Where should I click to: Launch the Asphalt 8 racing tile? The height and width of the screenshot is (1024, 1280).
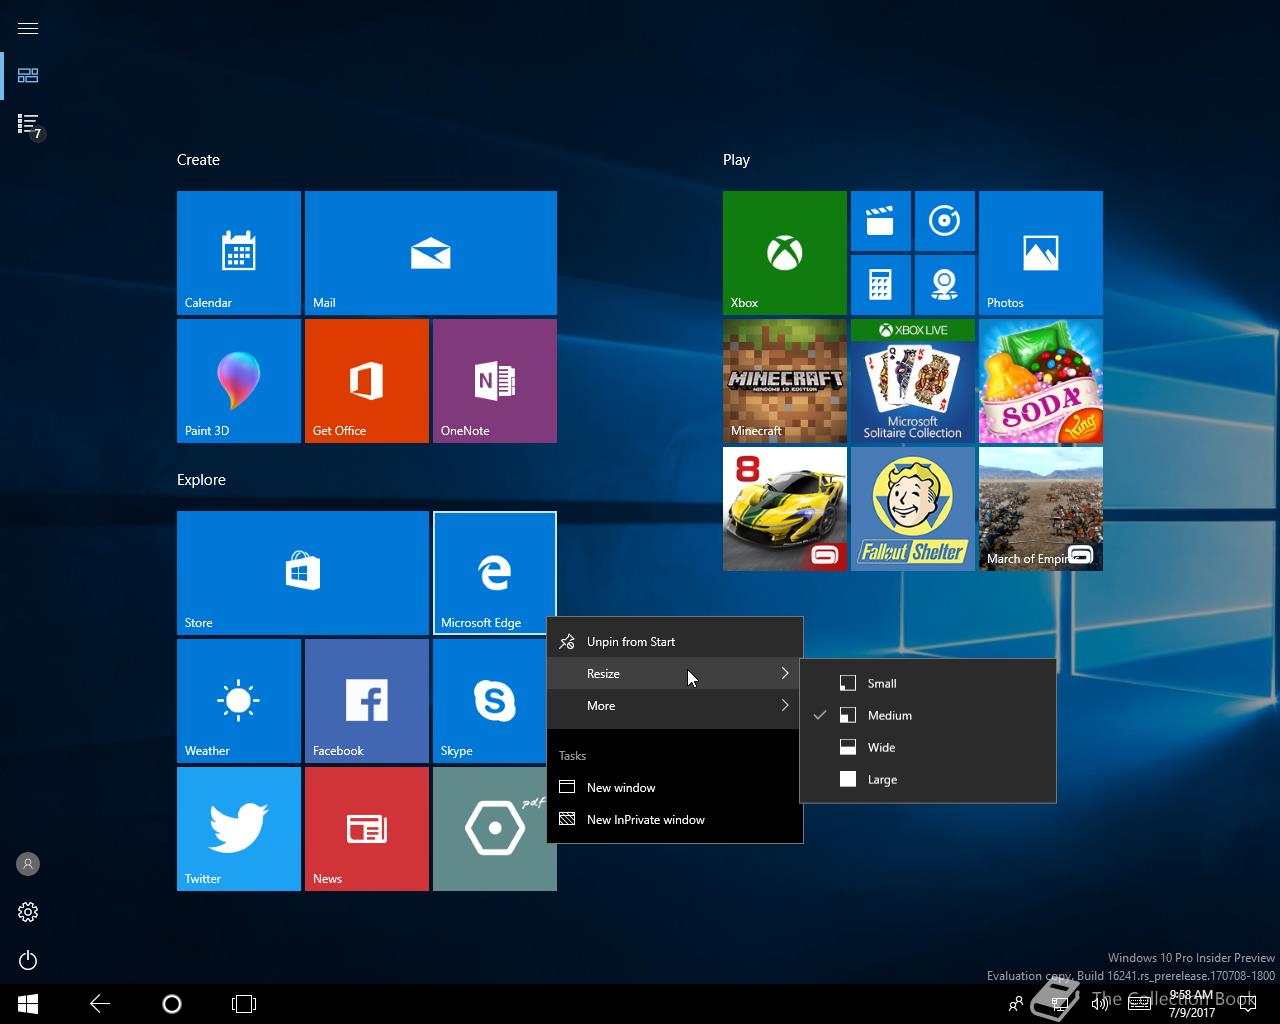[785, 509]
